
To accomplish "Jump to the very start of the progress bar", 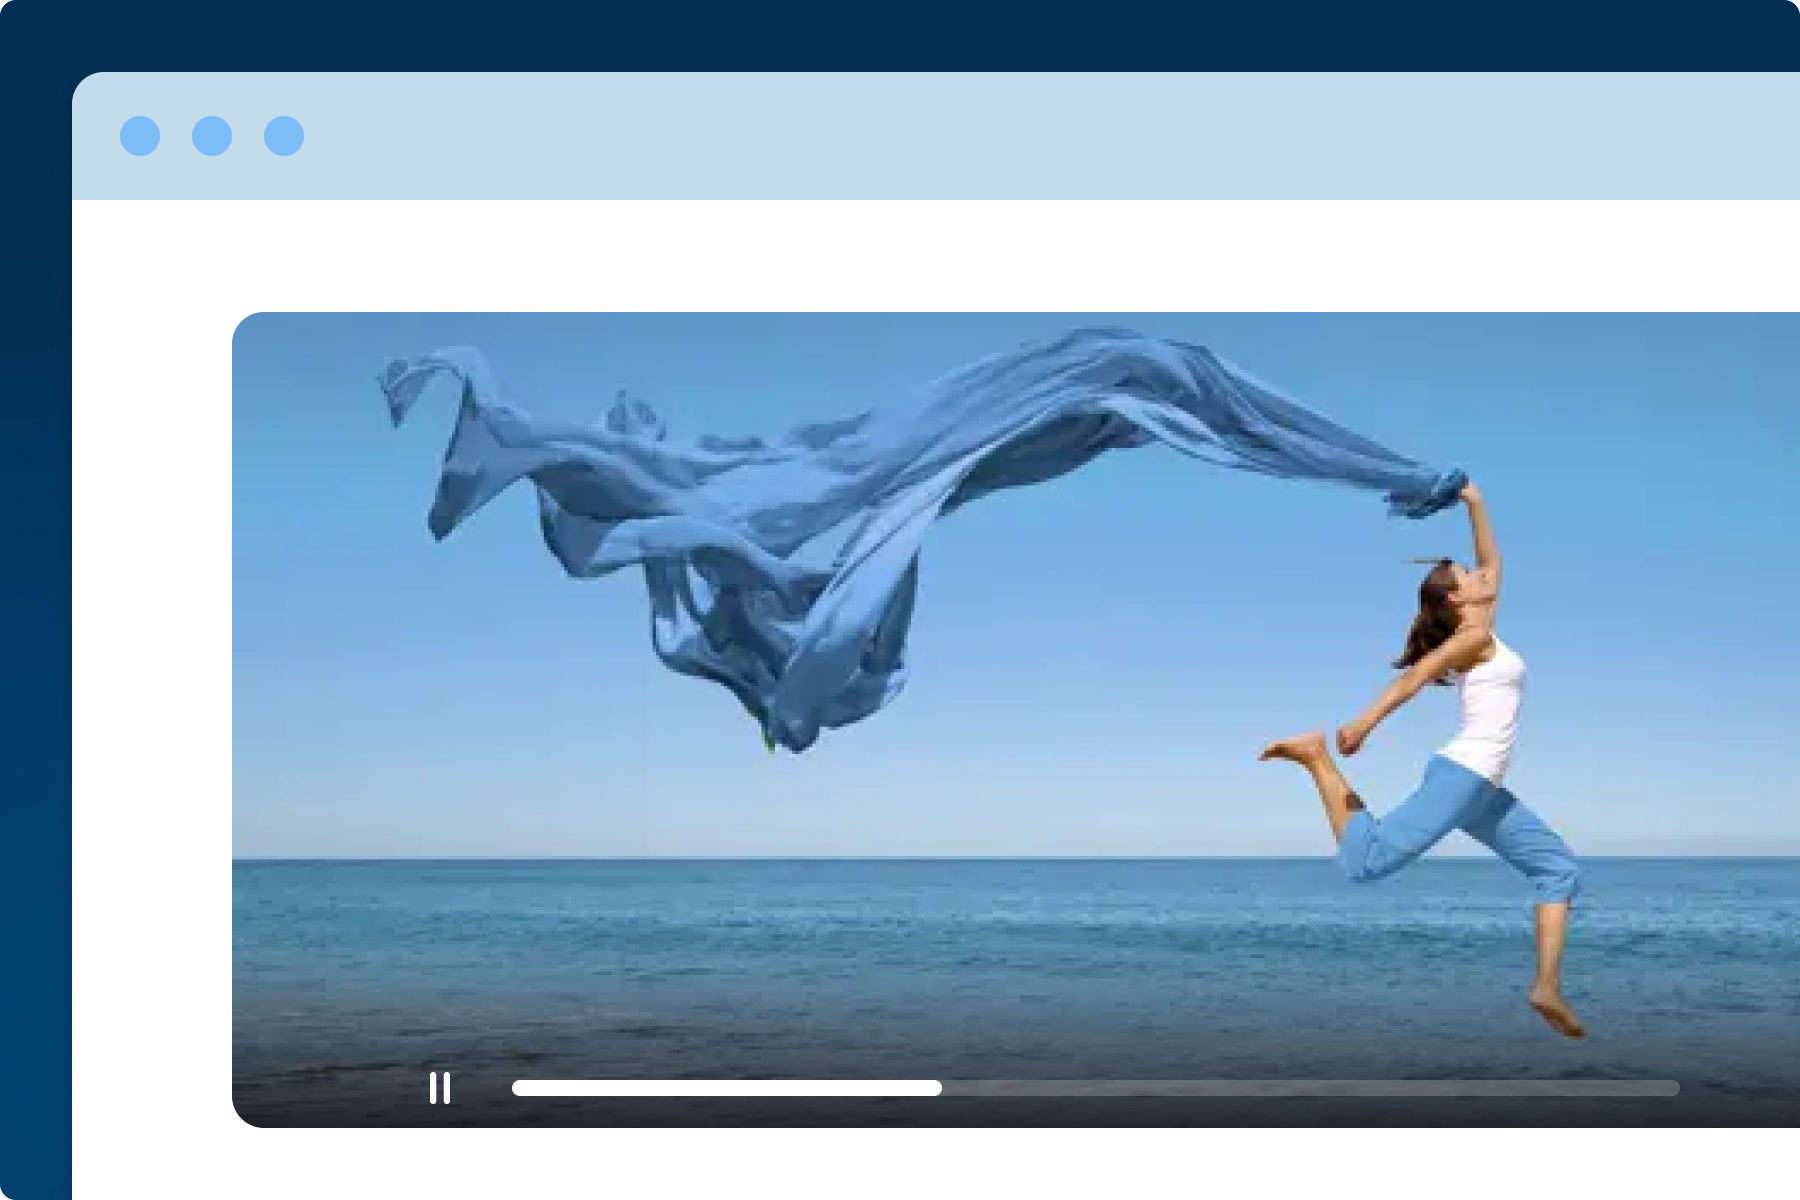I will pos(516,1088).
